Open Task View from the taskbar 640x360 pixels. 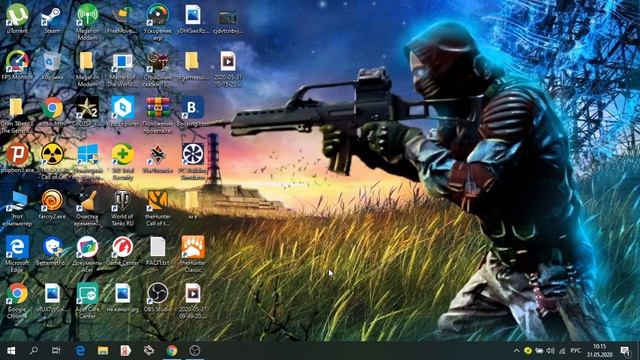coord(56,351)
